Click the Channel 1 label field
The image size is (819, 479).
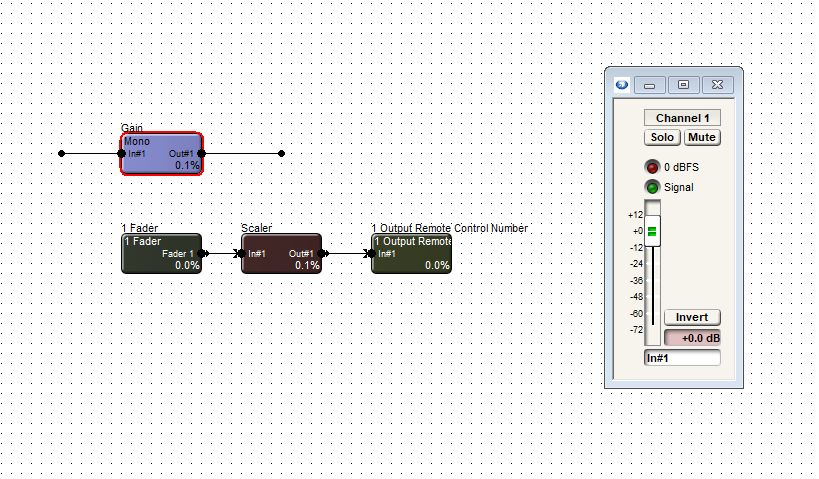tap(681, 118)
